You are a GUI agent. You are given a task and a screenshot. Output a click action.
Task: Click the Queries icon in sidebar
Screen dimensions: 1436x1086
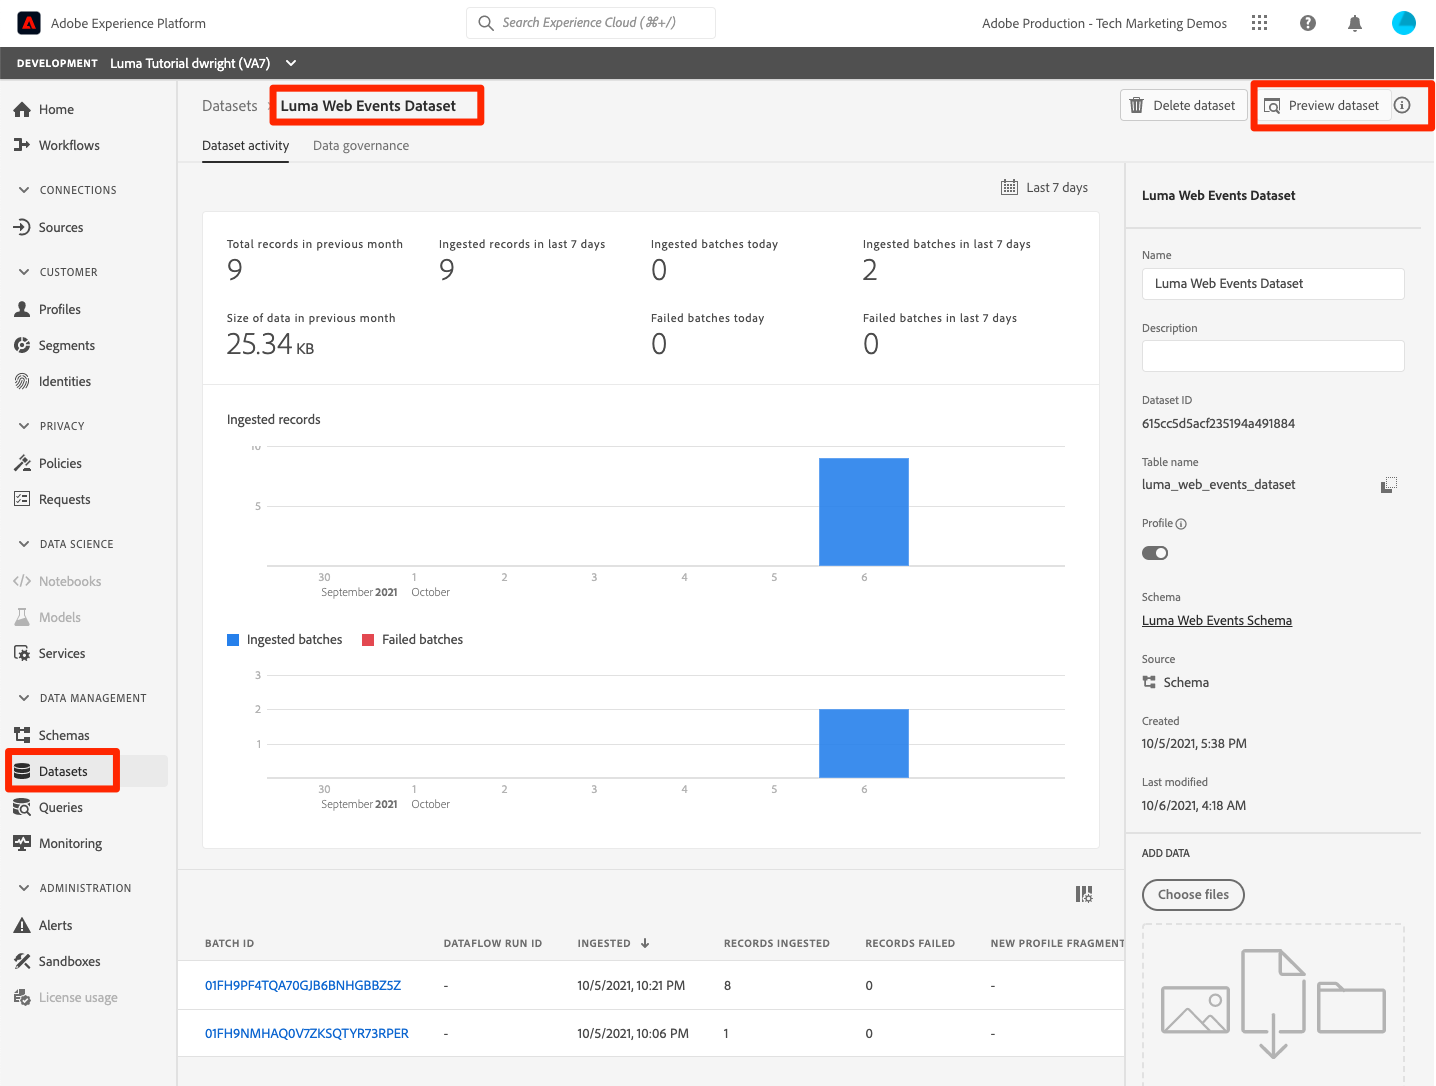tap(22, 807)
